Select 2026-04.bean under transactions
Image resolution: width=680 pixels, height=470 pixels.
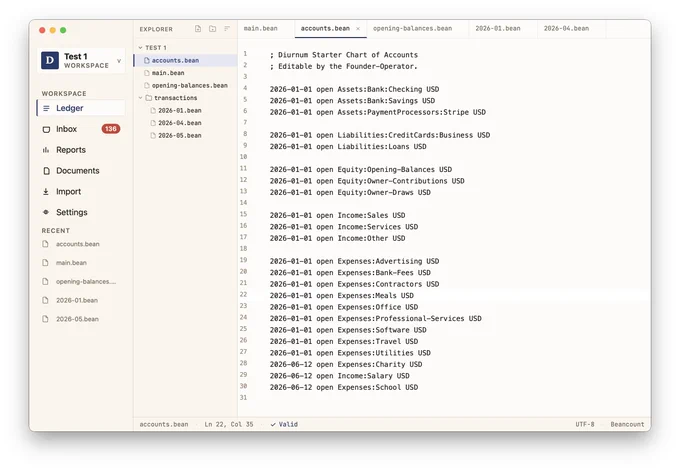(185, 123)
